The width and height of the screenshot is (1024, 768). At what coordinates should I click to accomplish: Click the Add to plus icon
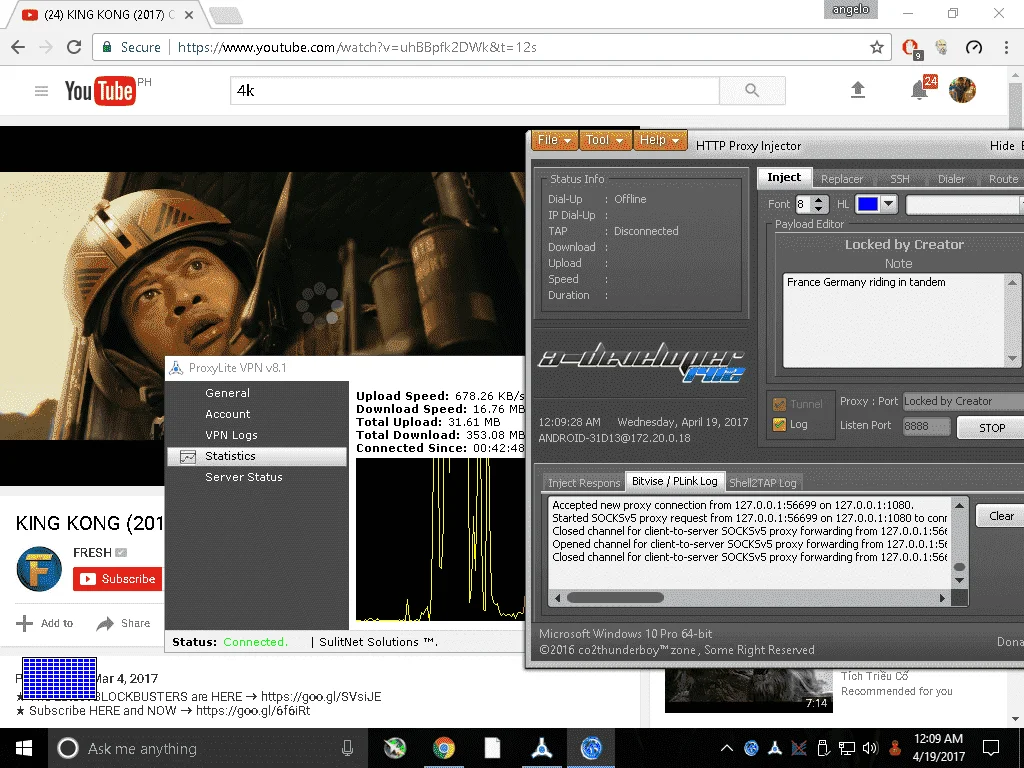[x=24, y=623]
